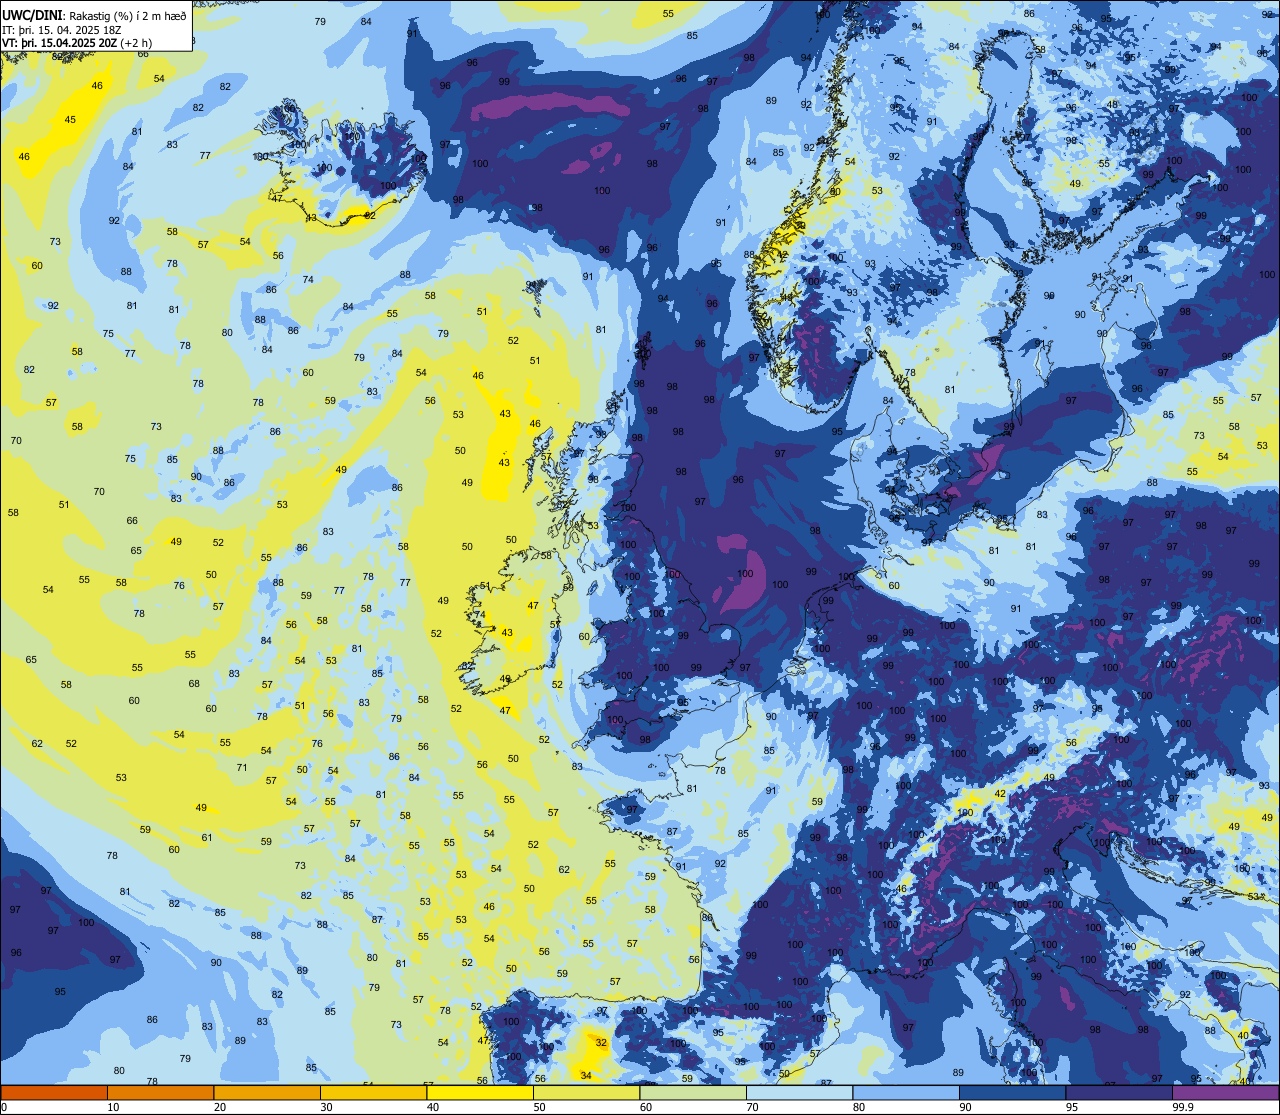Click the 10 tick label under the legend
The height and width of the screenshot is (1115, 1280).
click(115, 1107)
